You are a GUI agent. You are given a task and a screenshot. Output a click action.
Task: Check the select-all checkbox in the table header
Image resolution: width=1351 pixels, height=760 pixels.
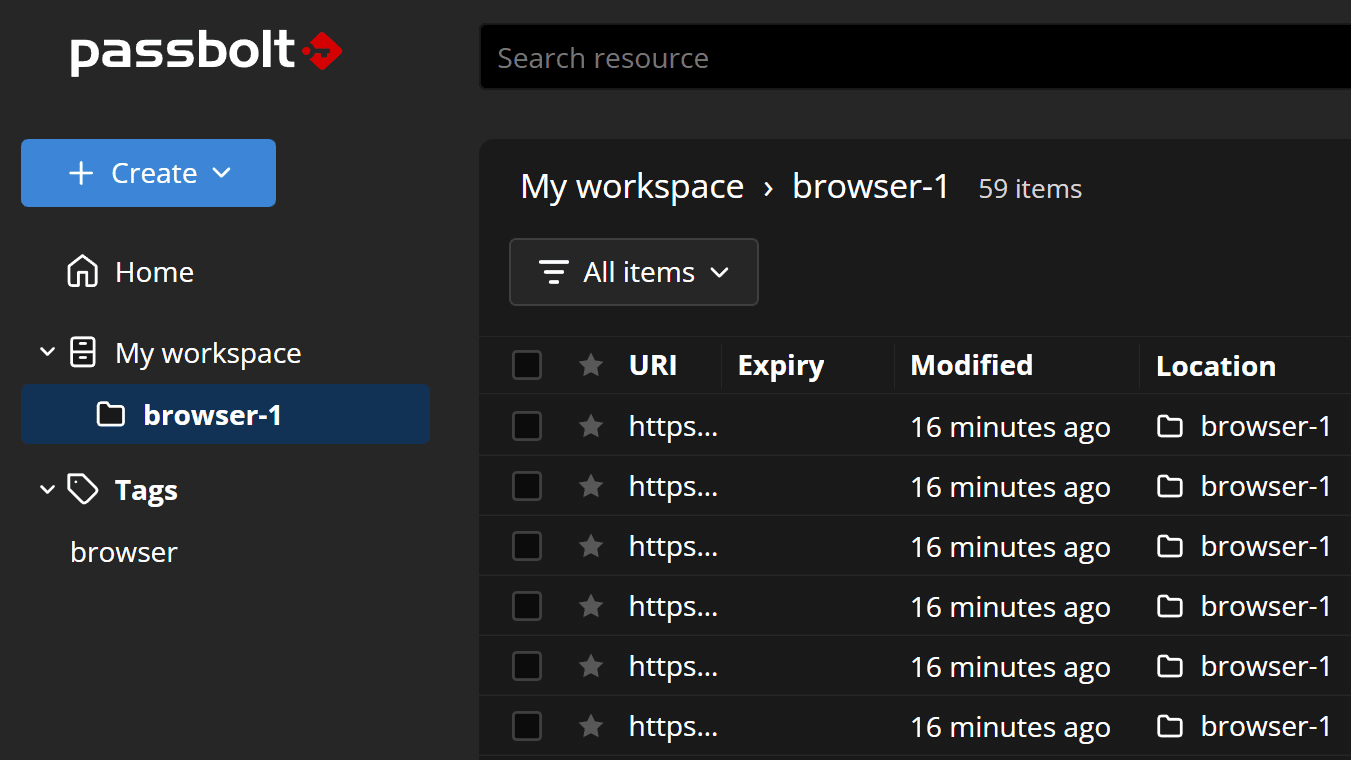(x=527, y=365)
